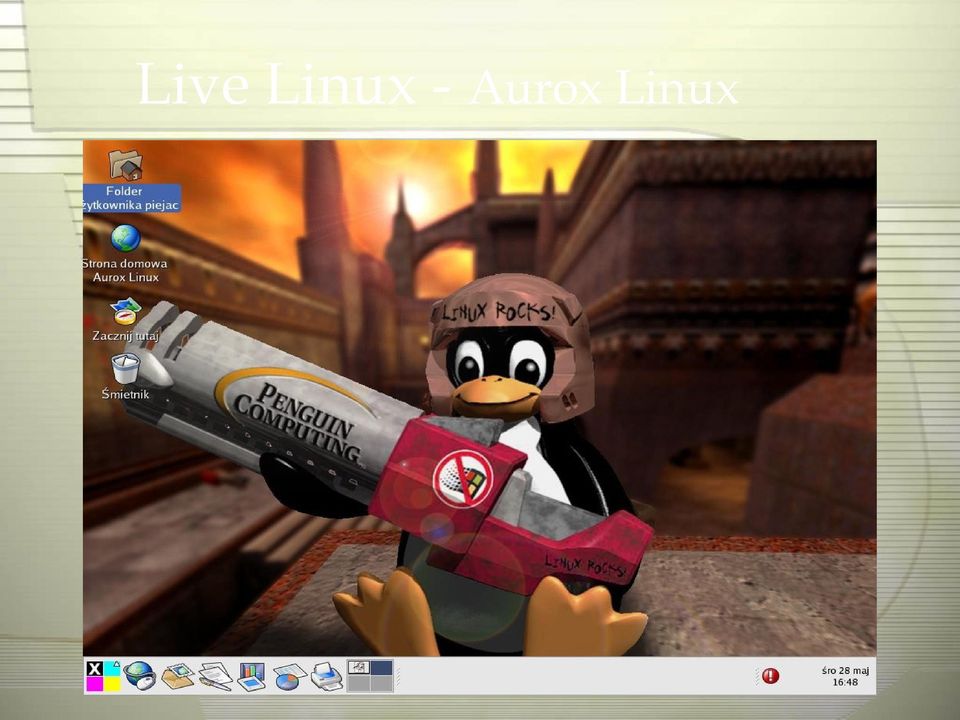
Task: Select the 'Strona domowa Aurox Linux' label
Action: tap(126, 271)
